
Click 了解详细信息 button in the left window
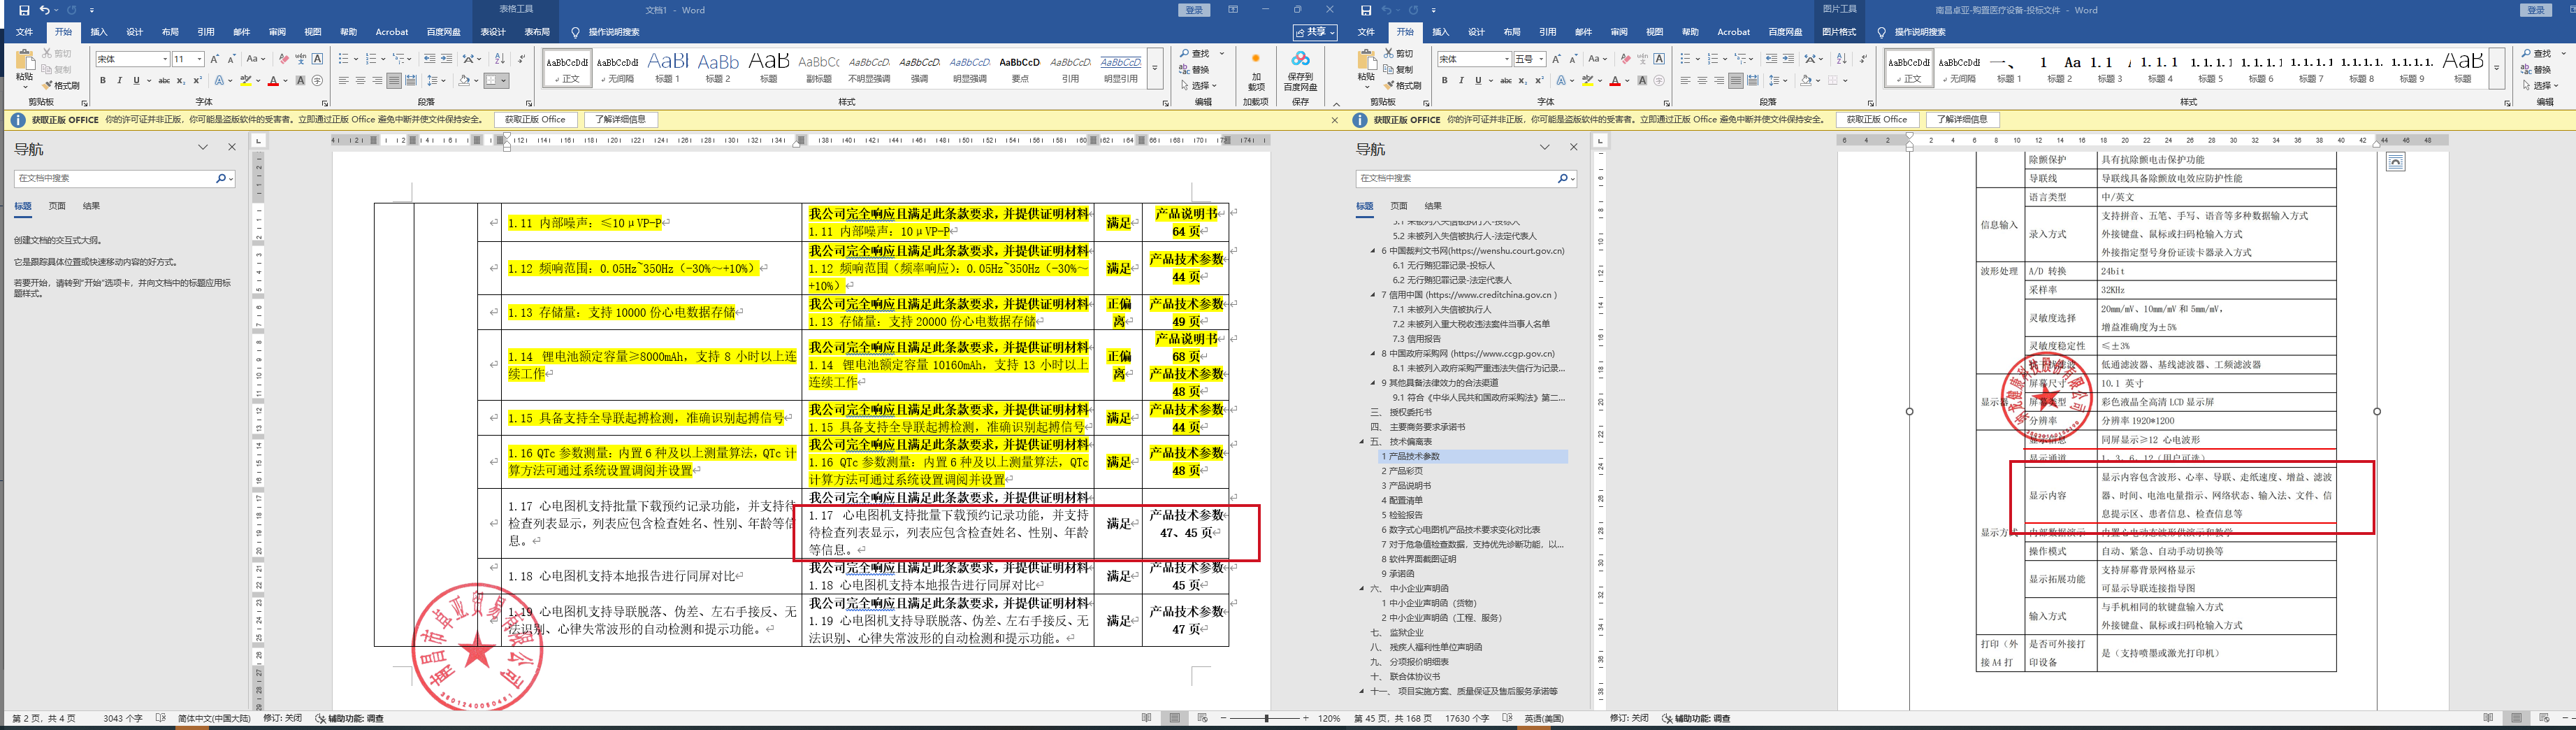click(x=620, y=120)
